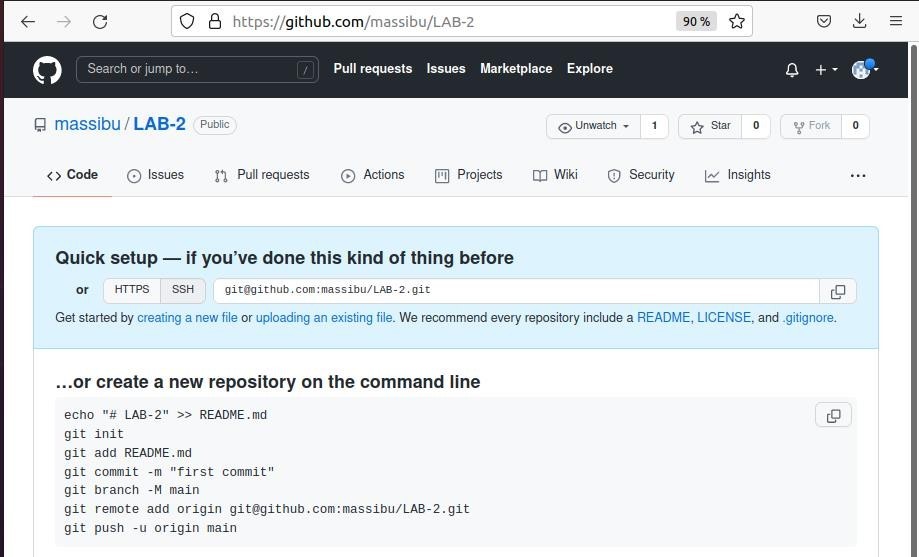Switch to the repository Pull requests tab

tap(262, 175)
